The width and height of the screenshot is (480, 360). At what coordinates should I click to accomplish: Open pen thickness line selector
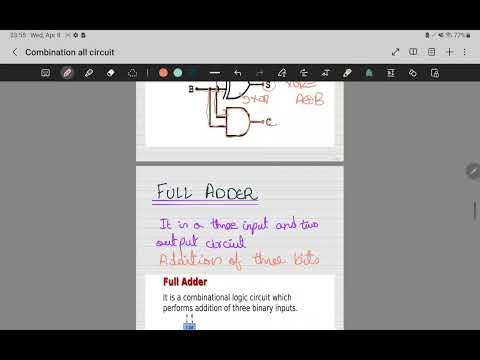(x=215, y=73)
